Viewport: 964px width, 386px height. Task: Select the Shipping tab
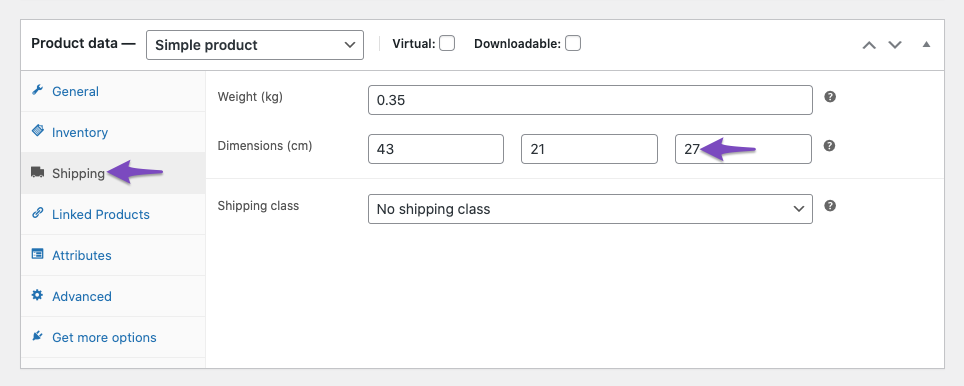pyautogui.click(x=113, y=173)
